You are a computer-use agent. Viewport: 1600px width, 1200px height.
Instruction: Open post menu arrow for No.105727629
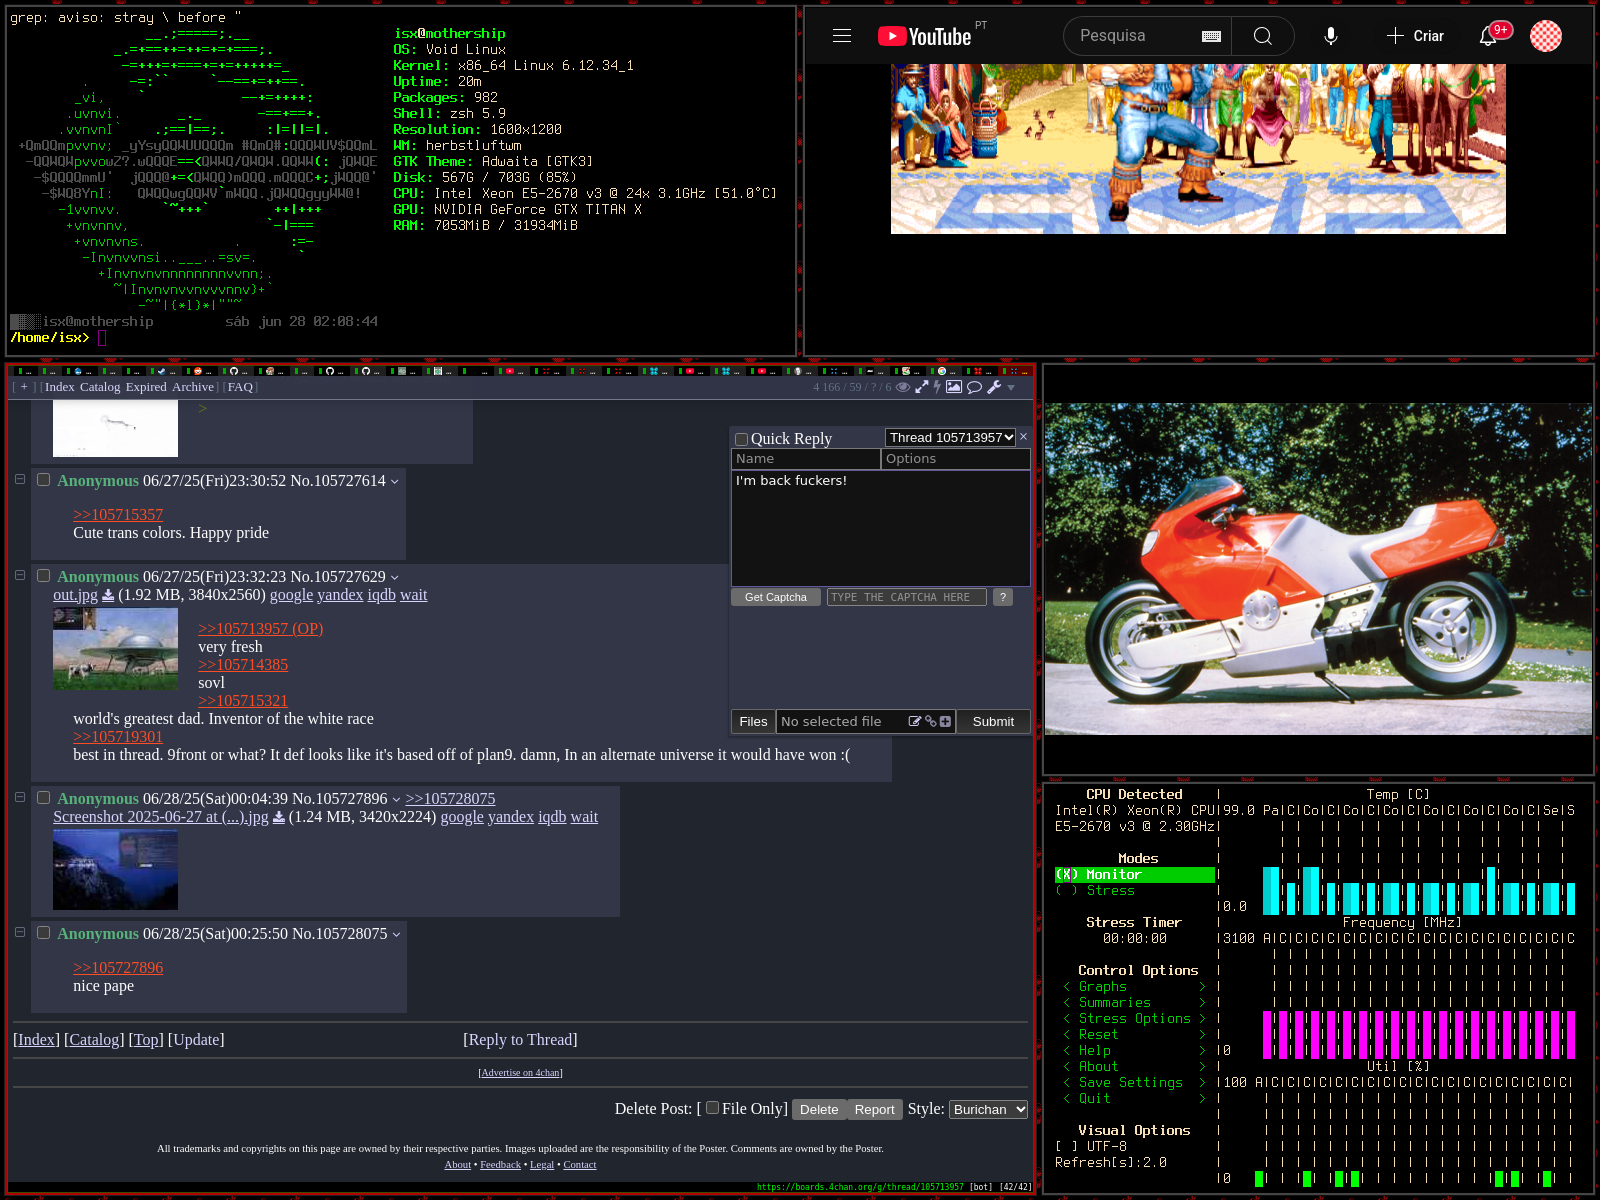394,578
